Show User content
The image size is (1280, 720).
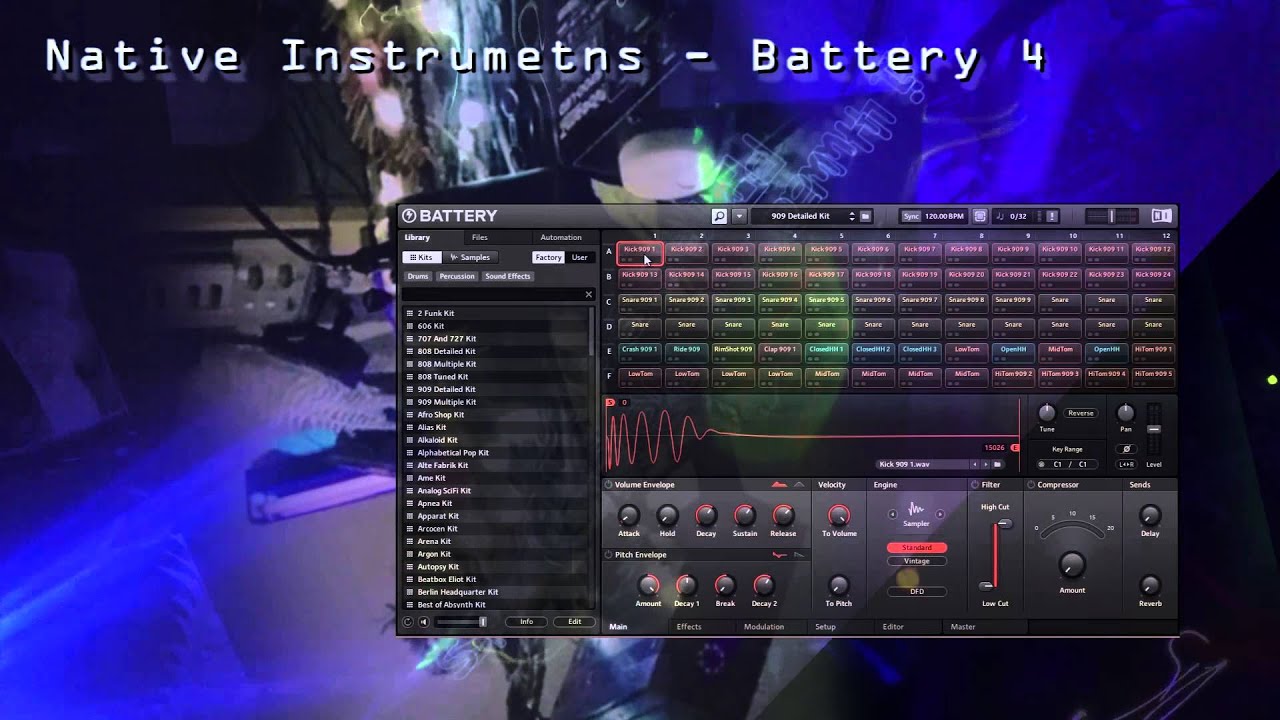pyautogui.click(x=580, y=257)
